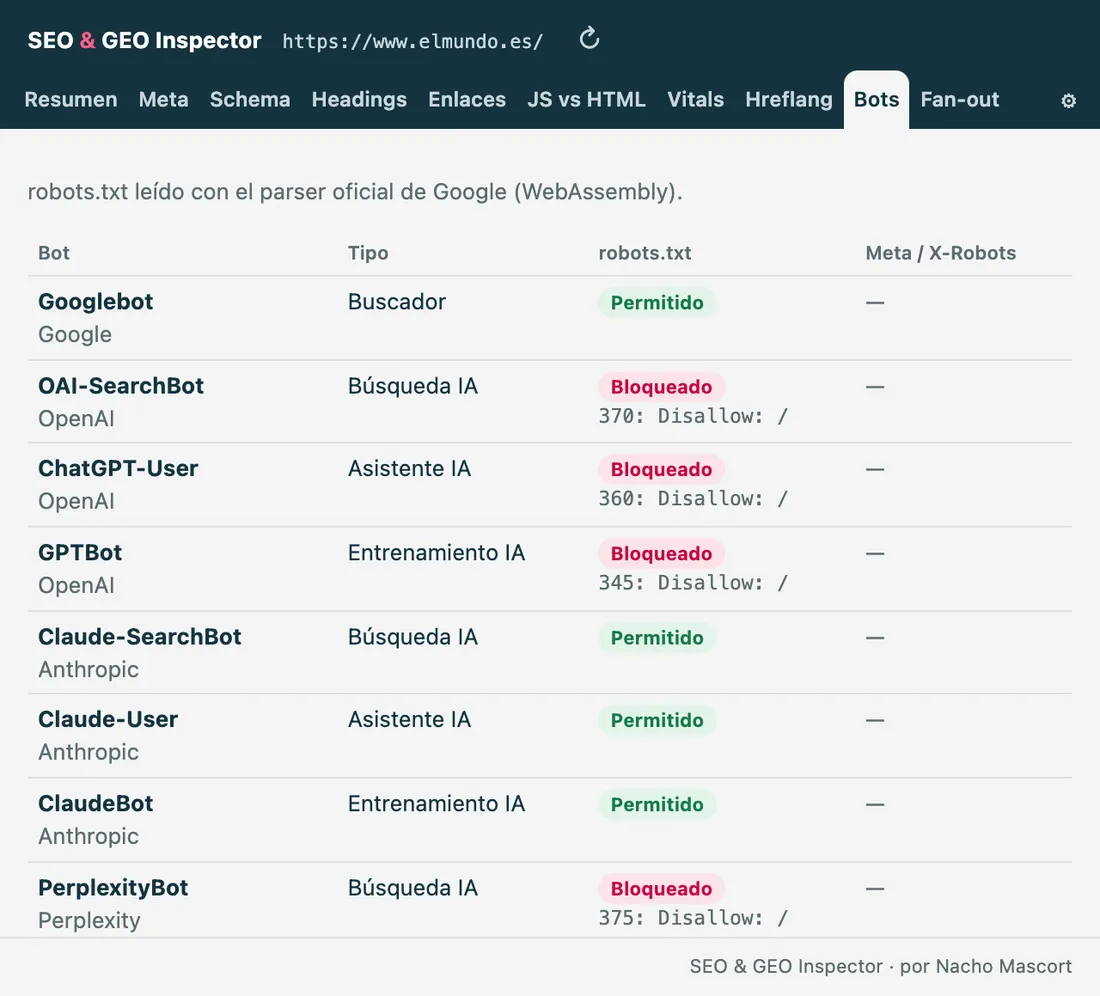The height and width of the screenshot is (996, 1100).
Task: Select the PerplexityBot bot name
Action: click(113, 888)
